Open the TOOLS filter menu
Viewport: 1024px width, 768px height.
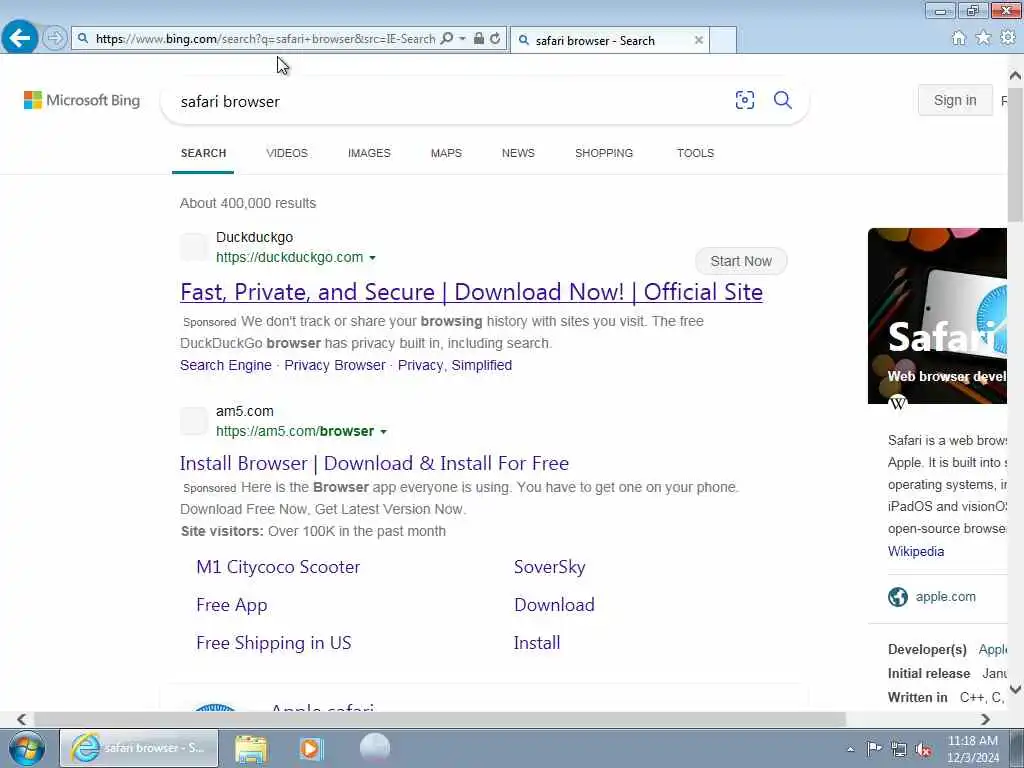point(695,153)
